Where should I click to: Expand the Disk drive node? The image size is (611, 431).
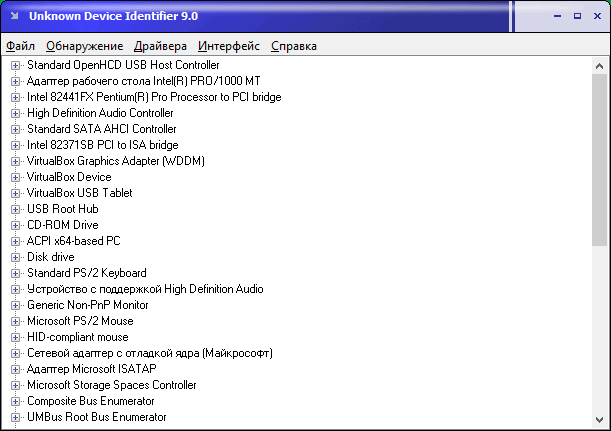pyautogui.click(x=15, y=257)
